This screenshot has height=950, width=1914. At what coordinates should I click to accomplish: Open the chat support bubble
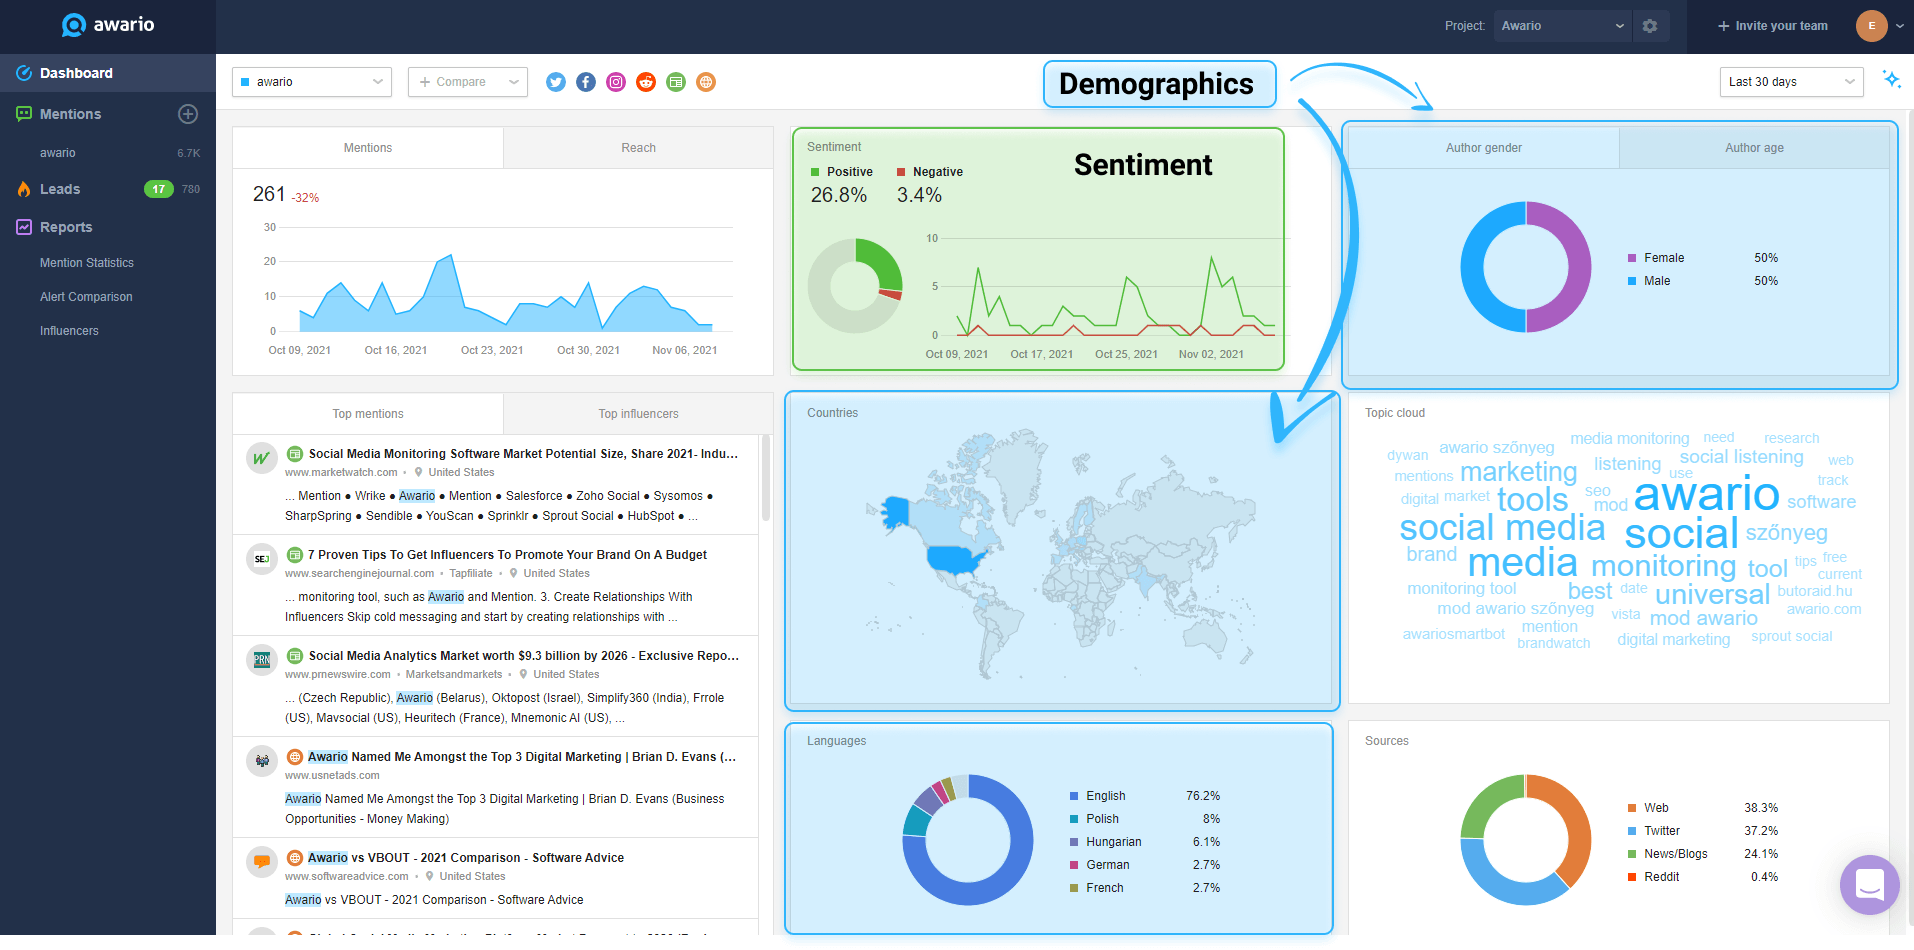coord(1869,885)
